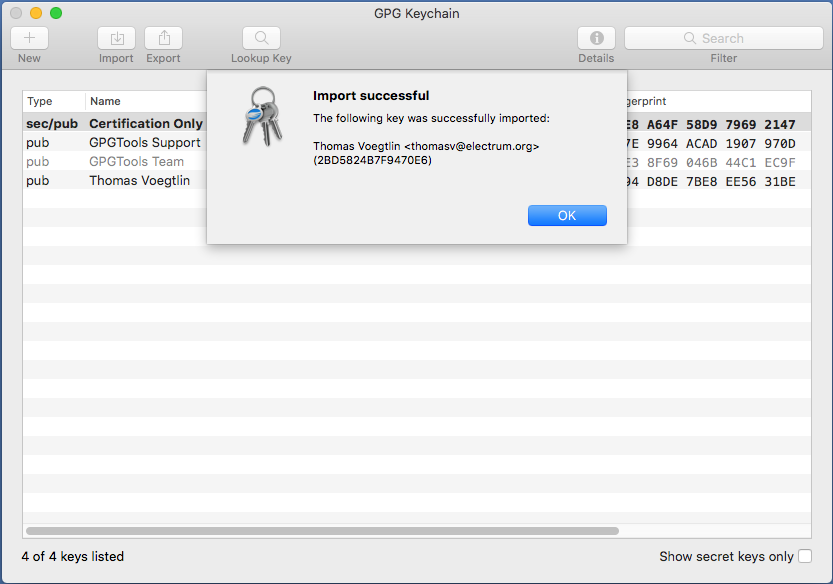Click the New key plus icon

click(29, 38)
